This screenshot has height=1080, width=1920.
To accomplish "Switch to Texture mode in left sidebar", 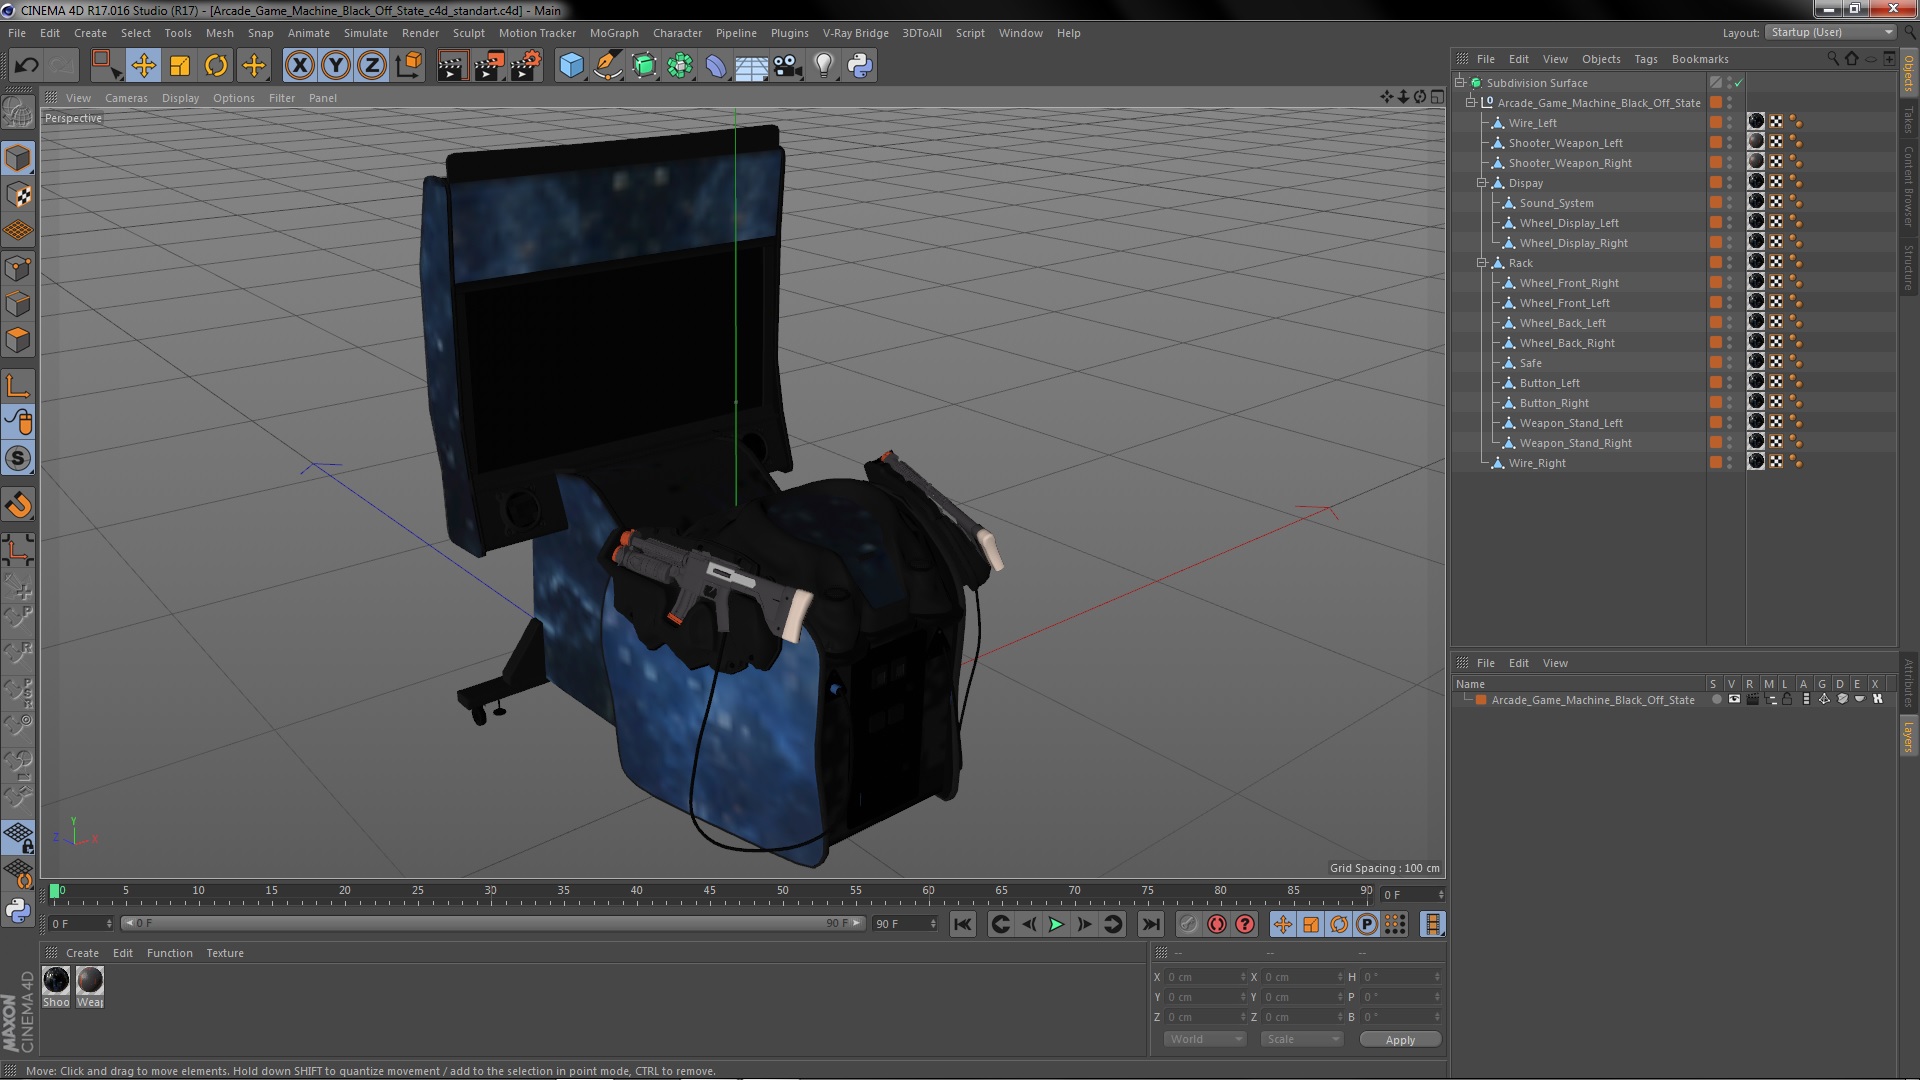I will click(18, 195).
